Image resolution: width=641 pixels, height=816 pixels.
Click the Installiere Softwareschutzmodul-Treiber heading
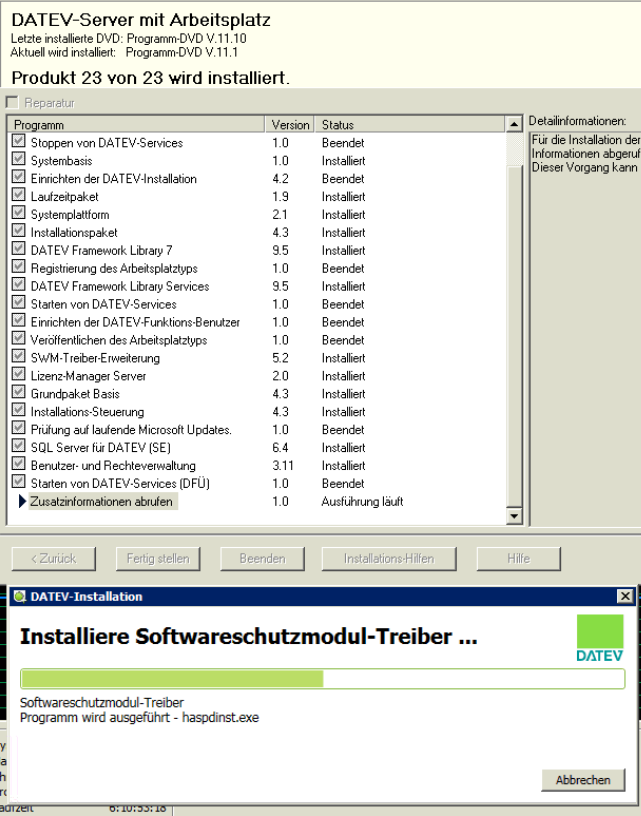point(249,636)
